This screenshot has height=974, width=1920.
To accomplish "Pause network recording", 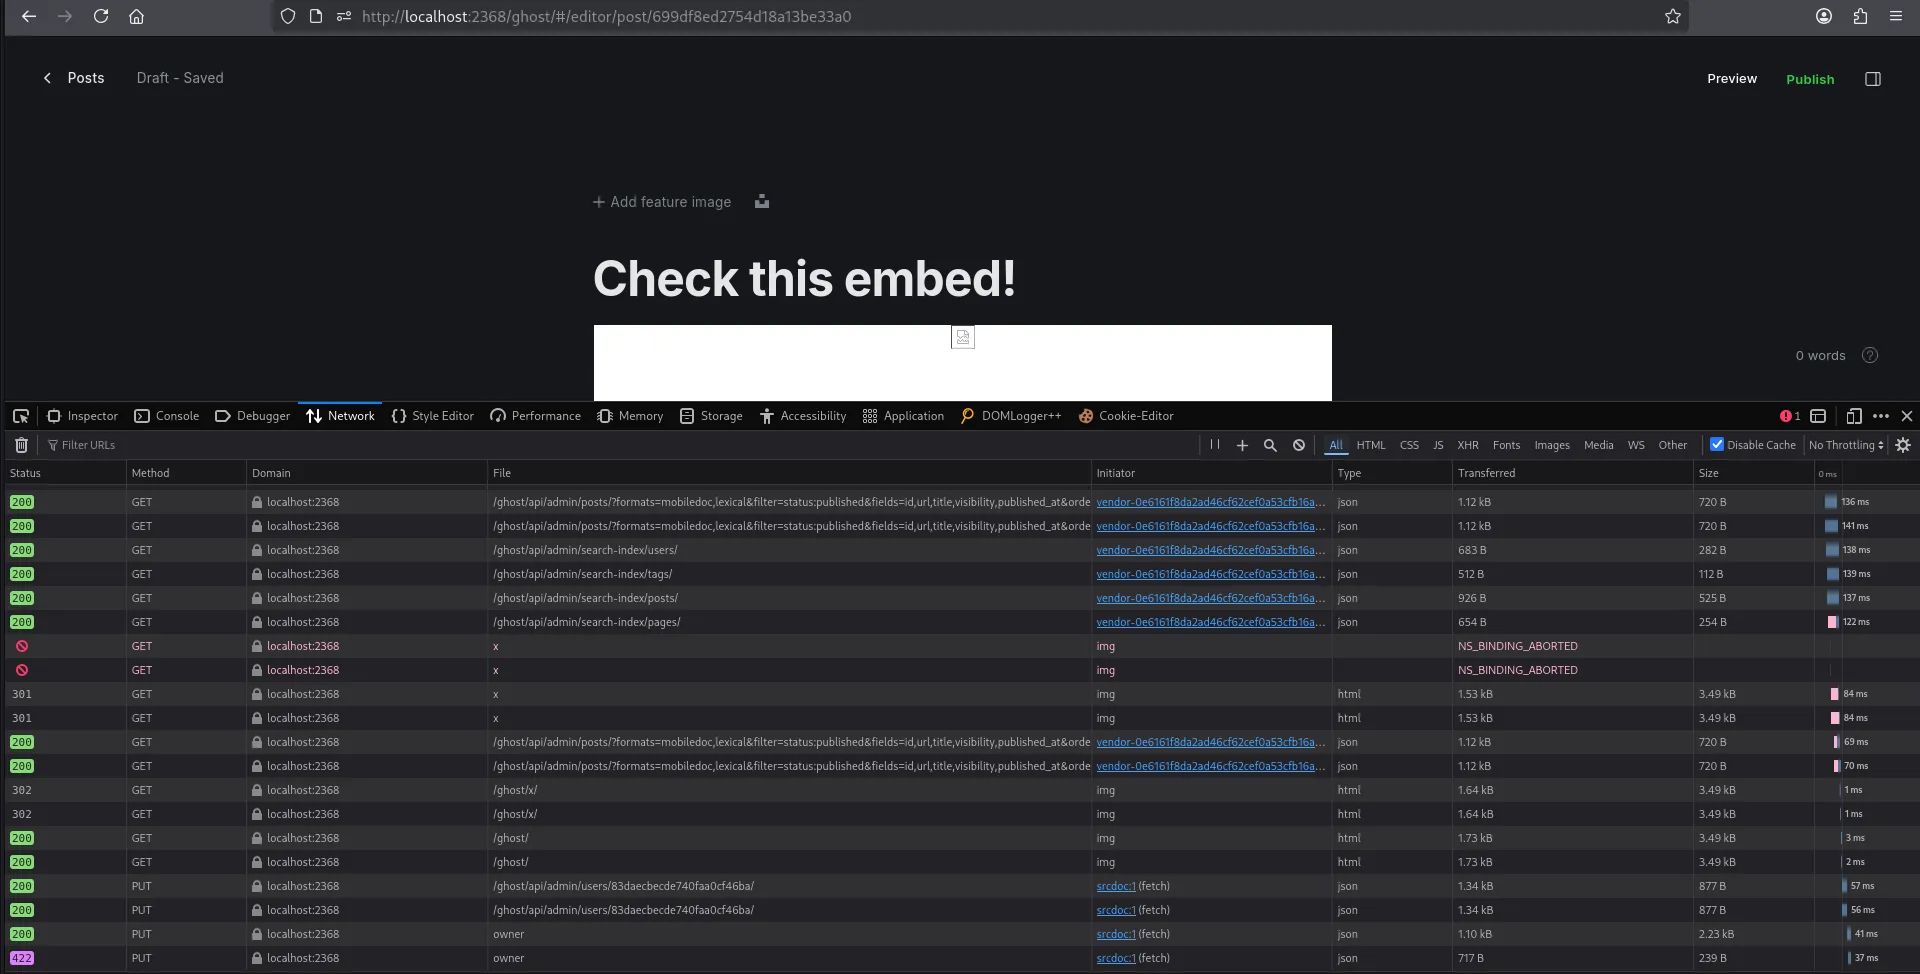I will [1214, 445].
